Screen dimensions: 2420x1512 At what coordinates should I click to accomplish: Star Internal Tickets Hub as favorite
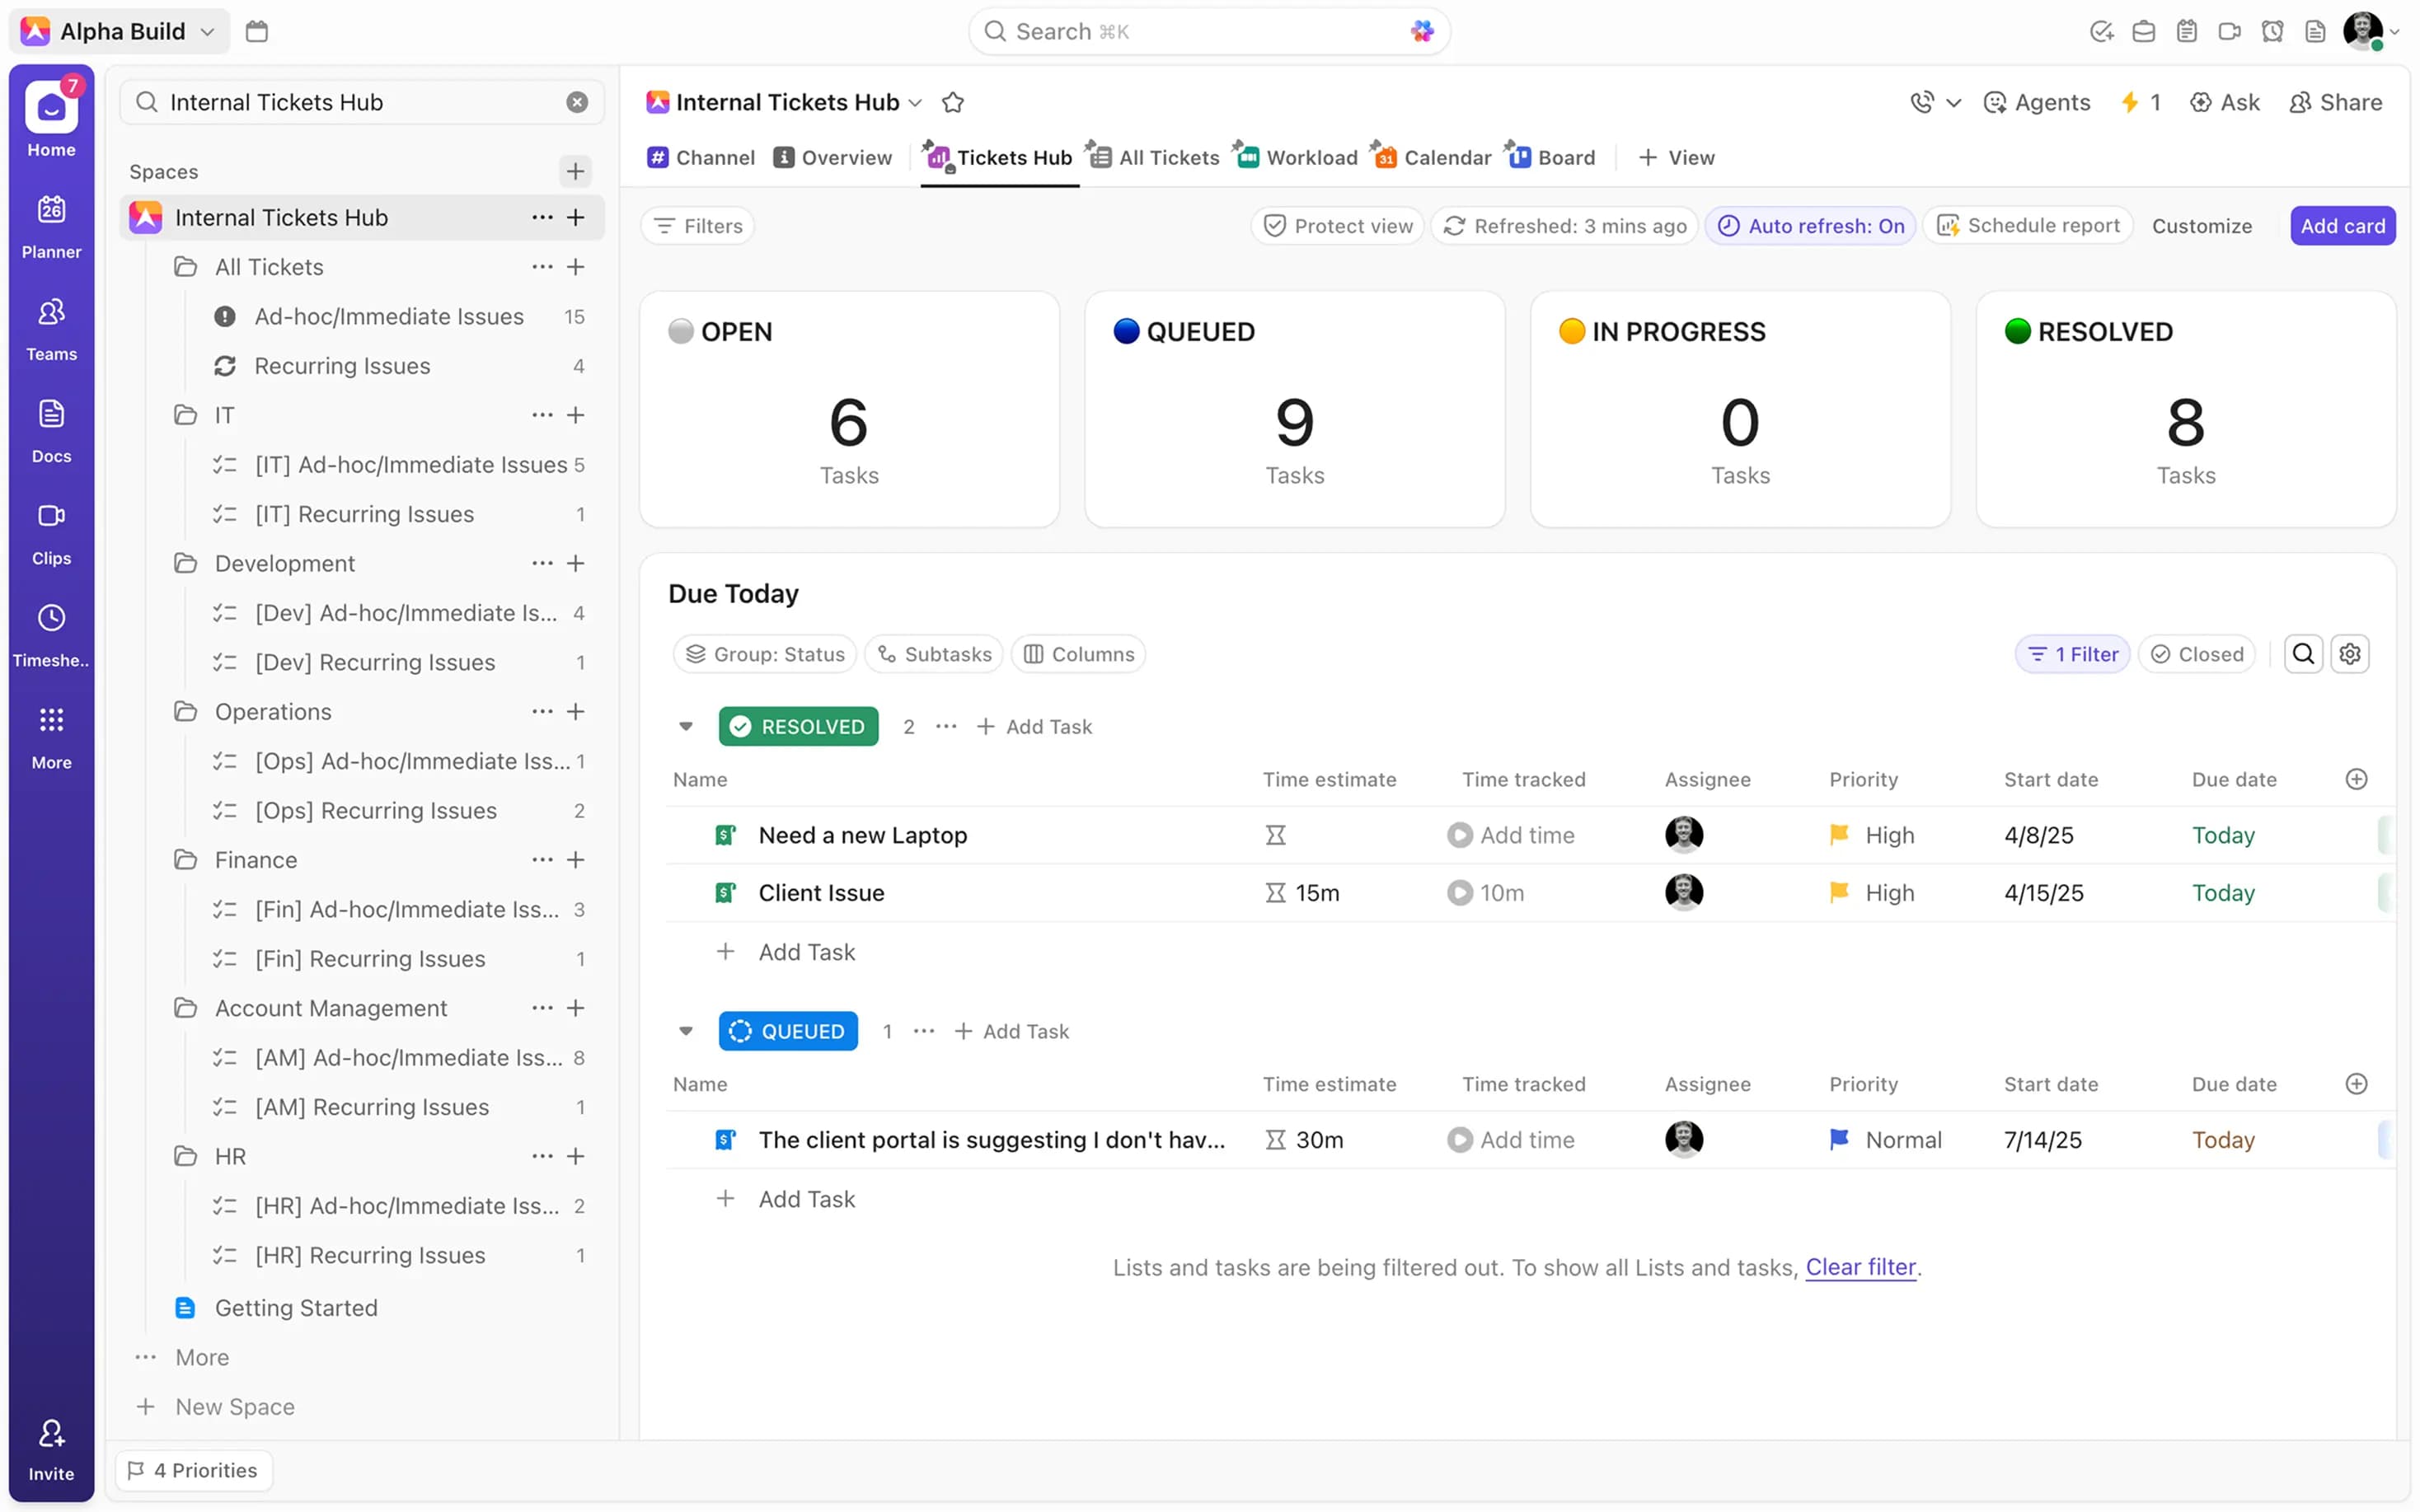click(x=952, y=102)
